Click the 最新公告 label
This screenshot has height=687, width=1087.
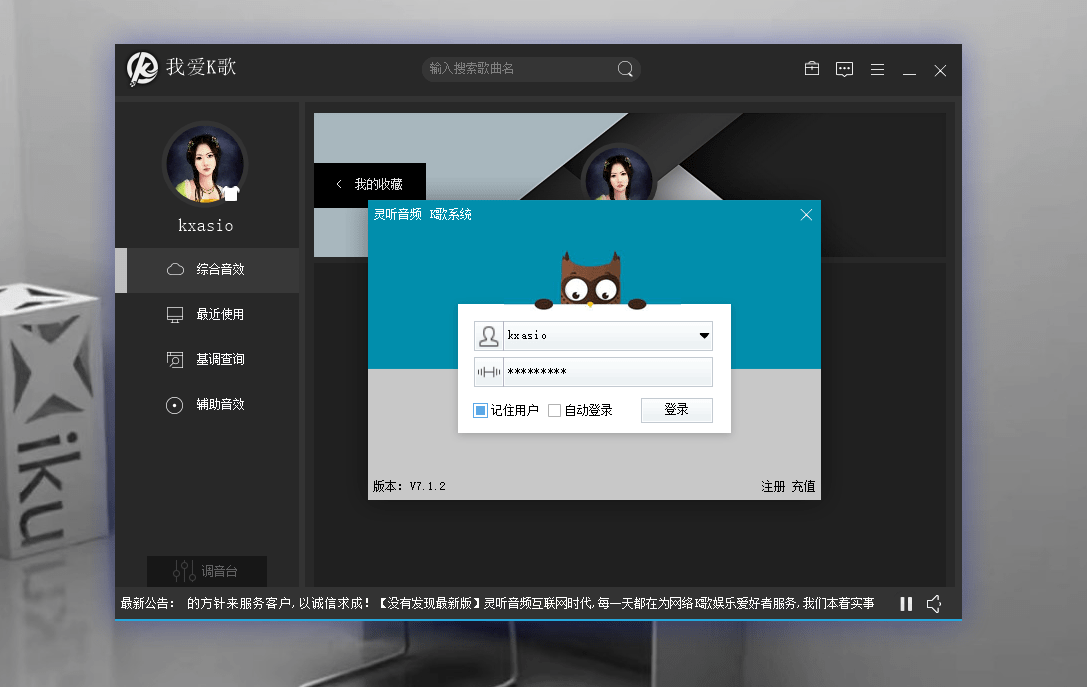click(x=147, y=604)
